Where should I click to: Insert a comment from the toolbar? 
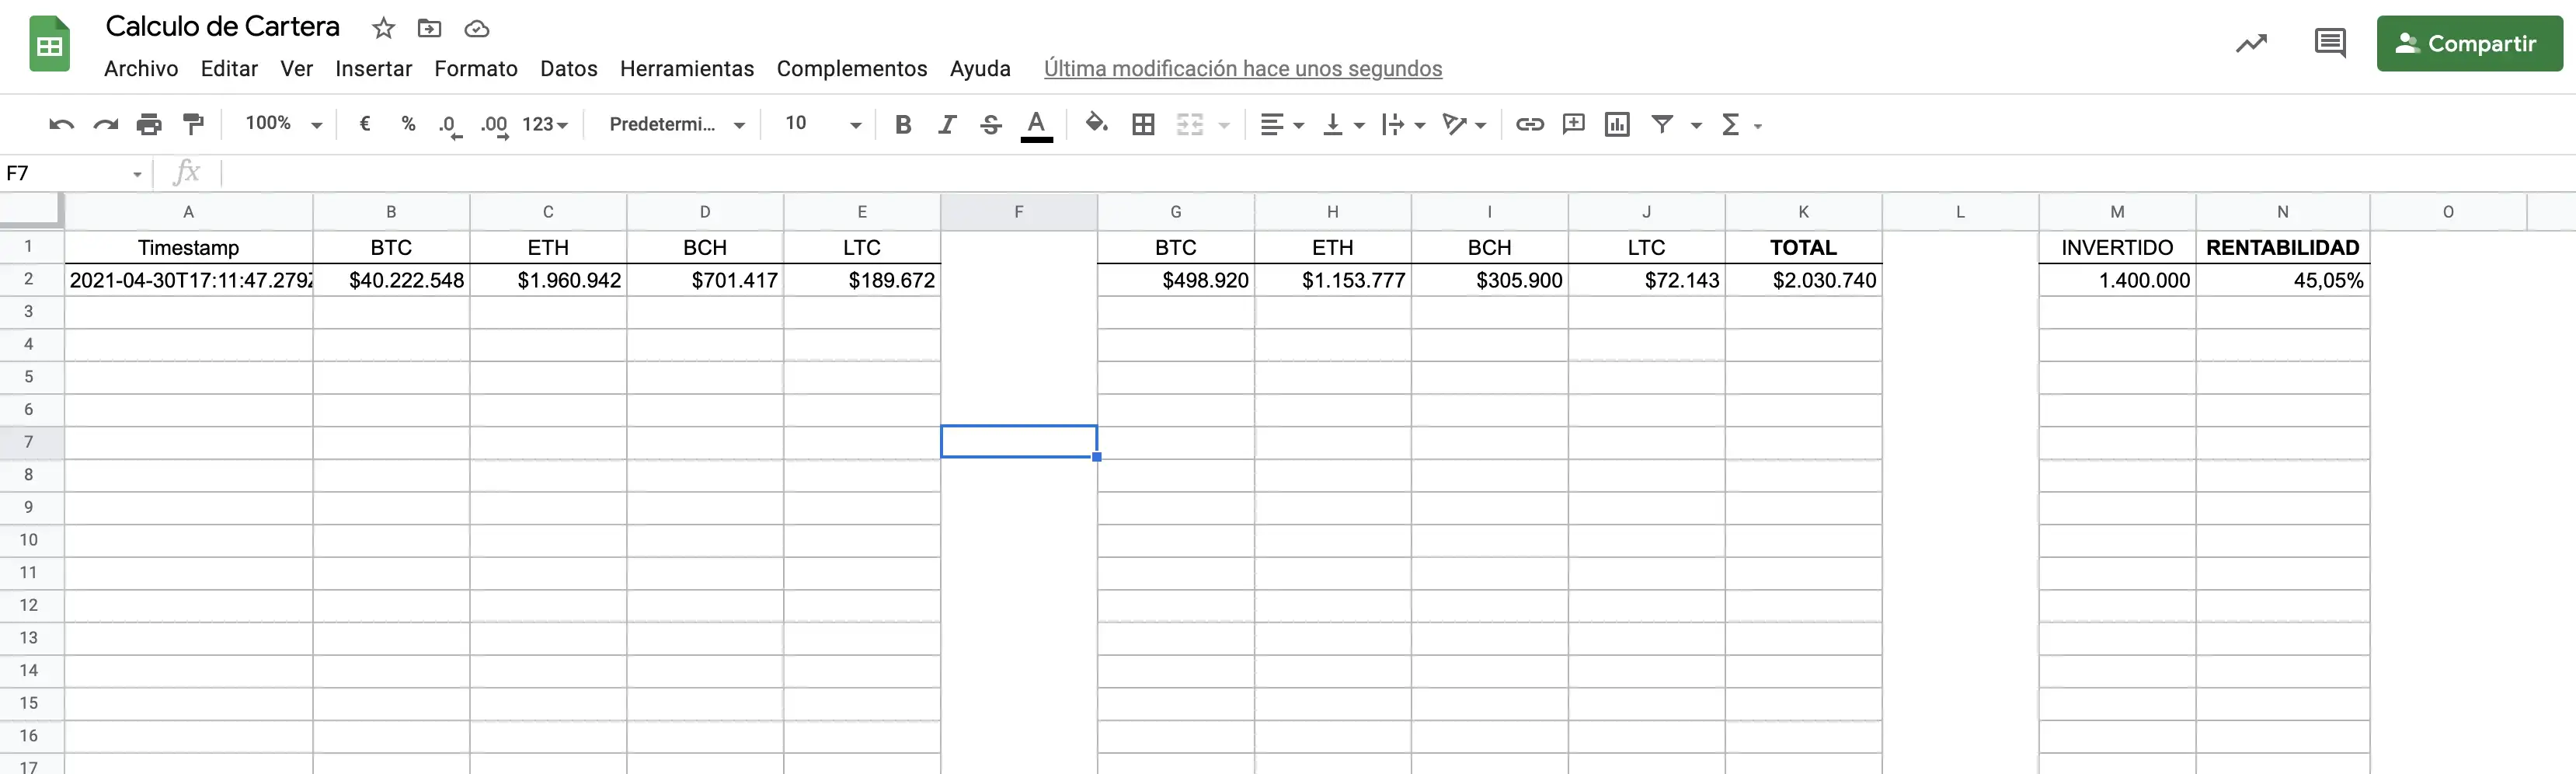tap(1573, 124)
